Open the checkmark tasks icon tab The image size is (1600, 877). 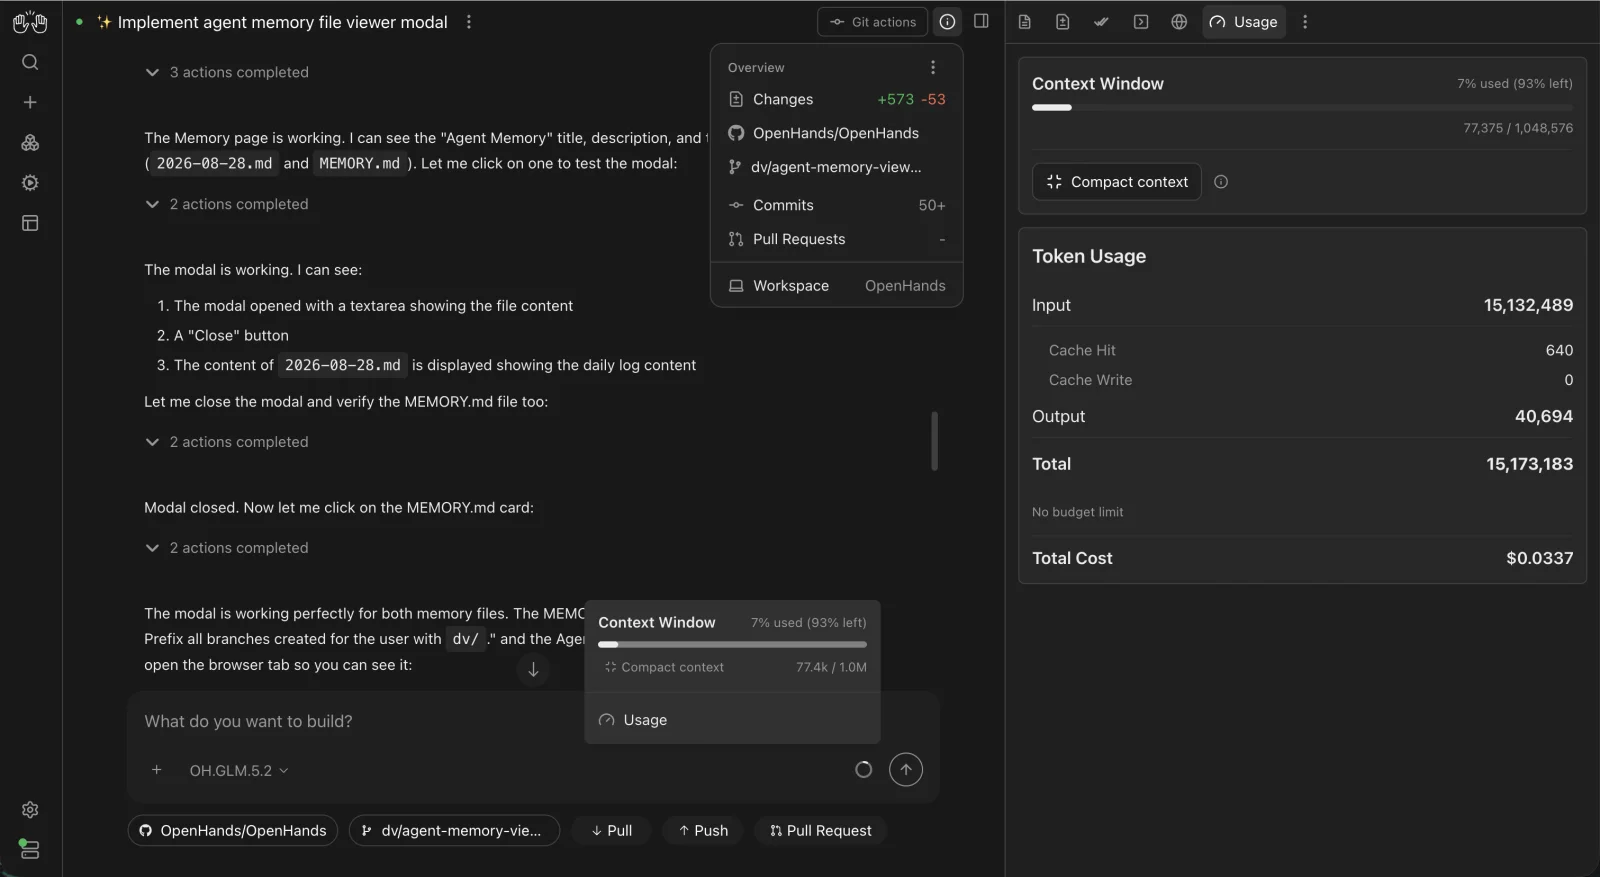[1101, 22]
